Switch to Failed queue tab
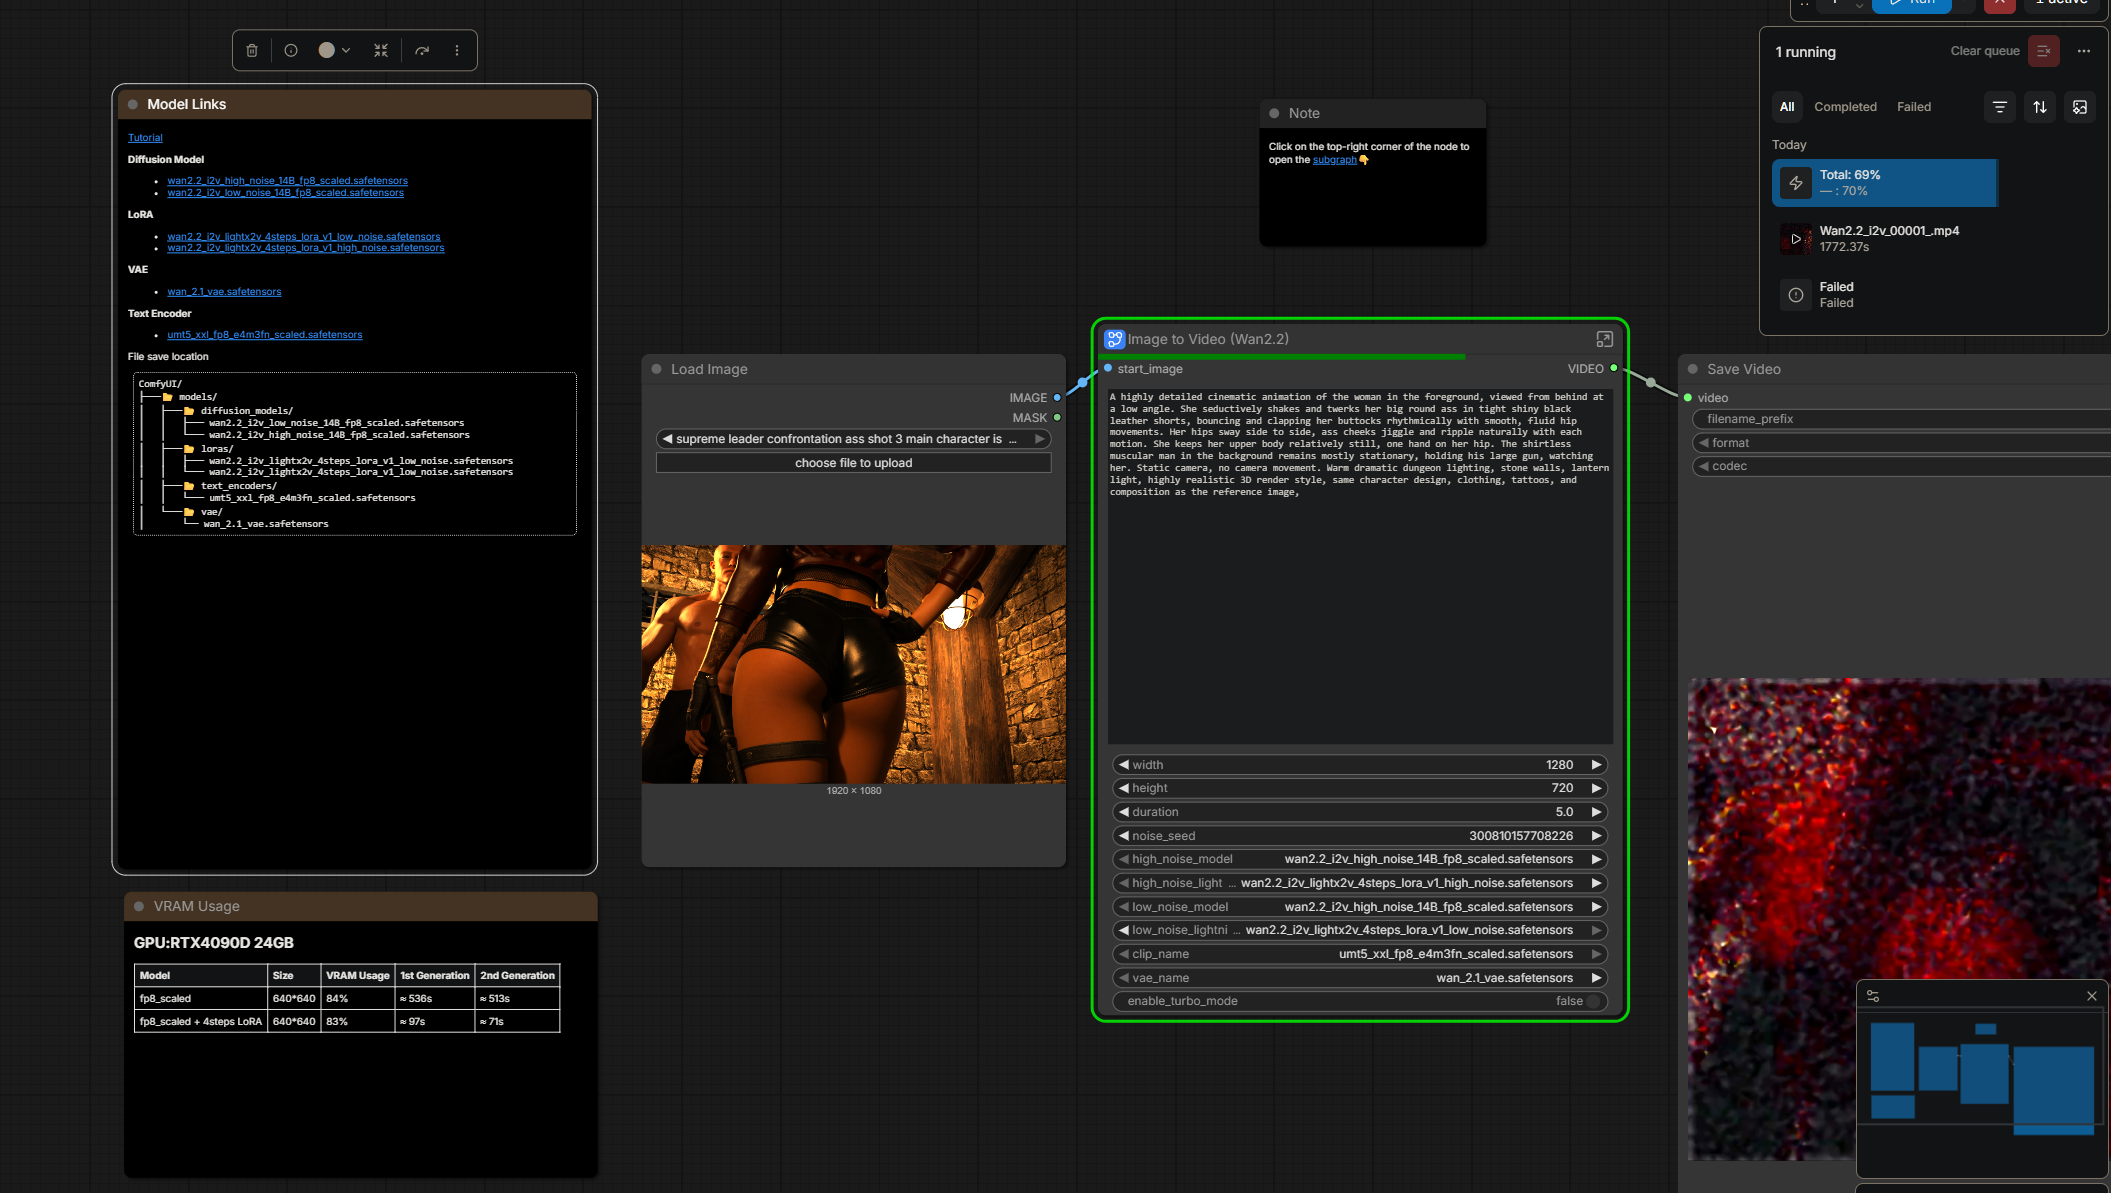 pyautogui.click(x=1913, y=107)
